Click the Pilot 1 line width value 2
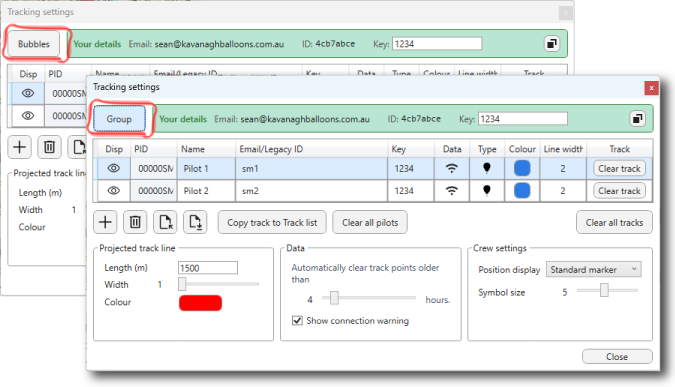This screenshot has width=675, height=387. tap(563, 168)
